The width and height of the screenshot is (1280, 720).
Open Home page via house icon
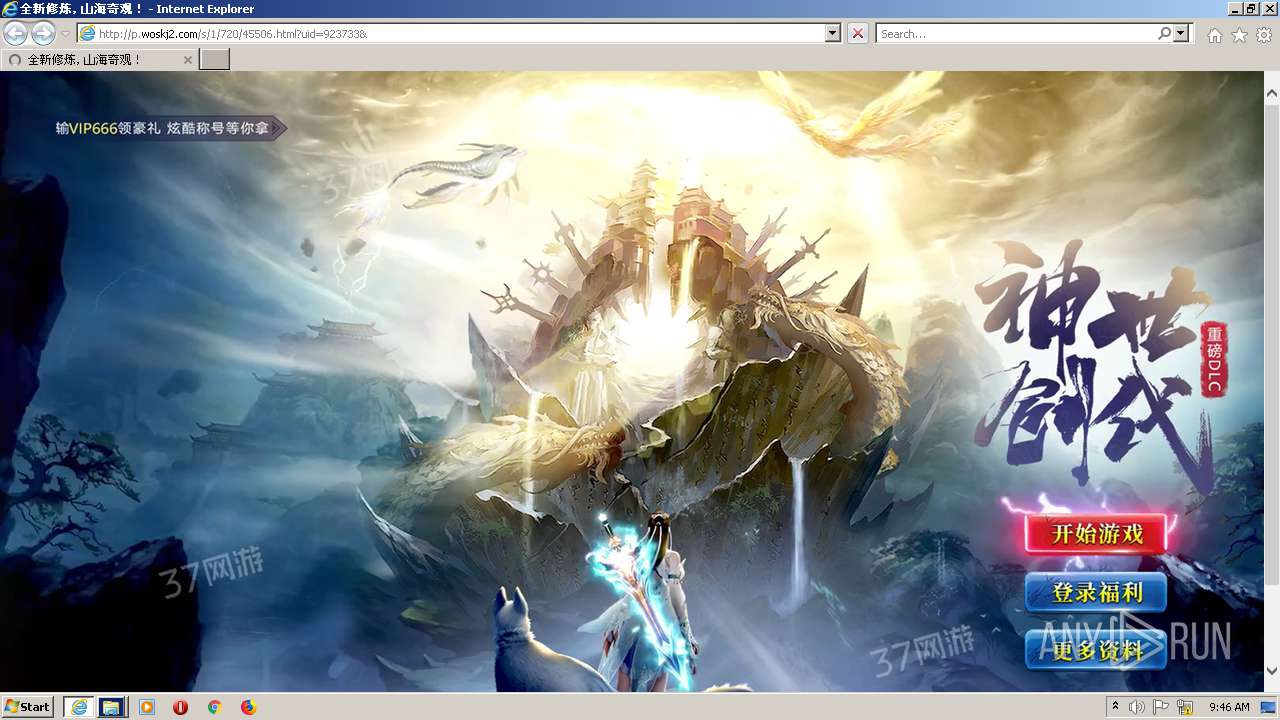1214,35
